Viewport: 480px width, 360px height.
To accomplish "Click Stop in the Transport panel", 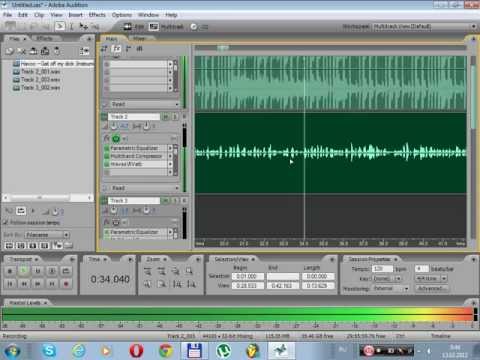I will point(10,271).
